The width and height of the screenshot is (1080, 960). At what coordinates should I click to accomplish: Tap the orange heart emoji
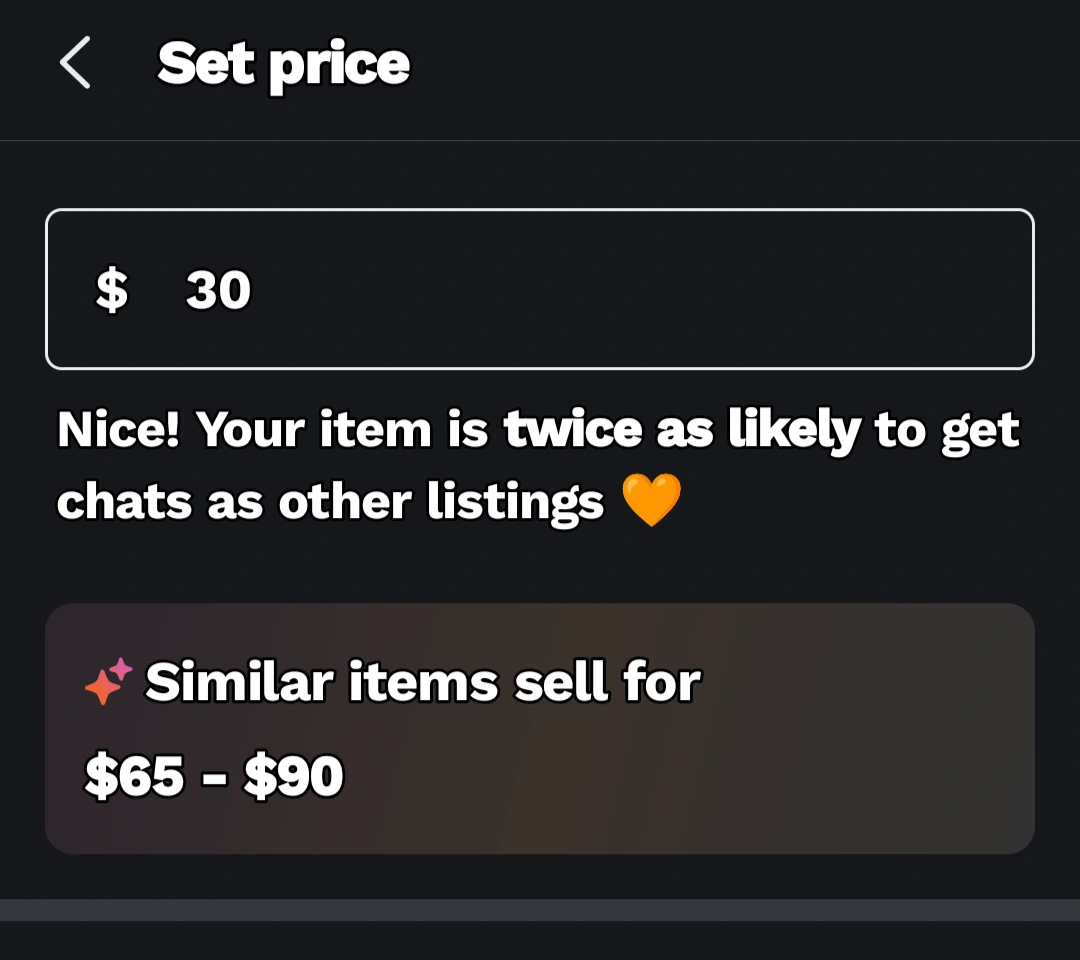point(651,501)
